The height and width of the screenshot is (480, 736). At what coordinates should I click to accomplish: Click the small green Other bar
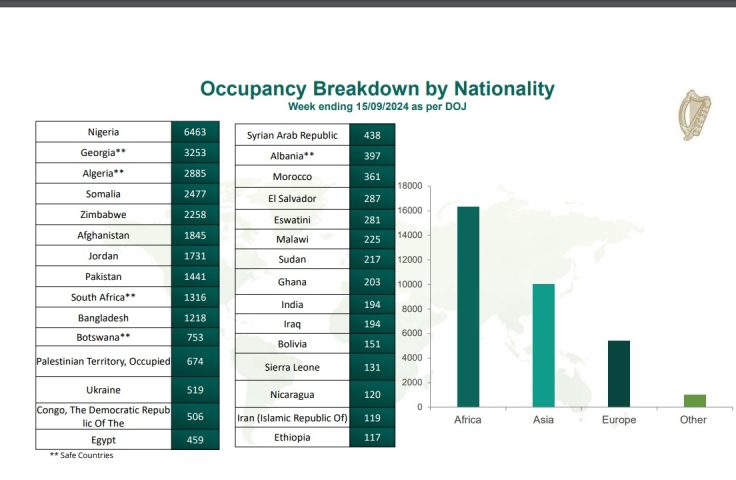(x=694, y=400)
